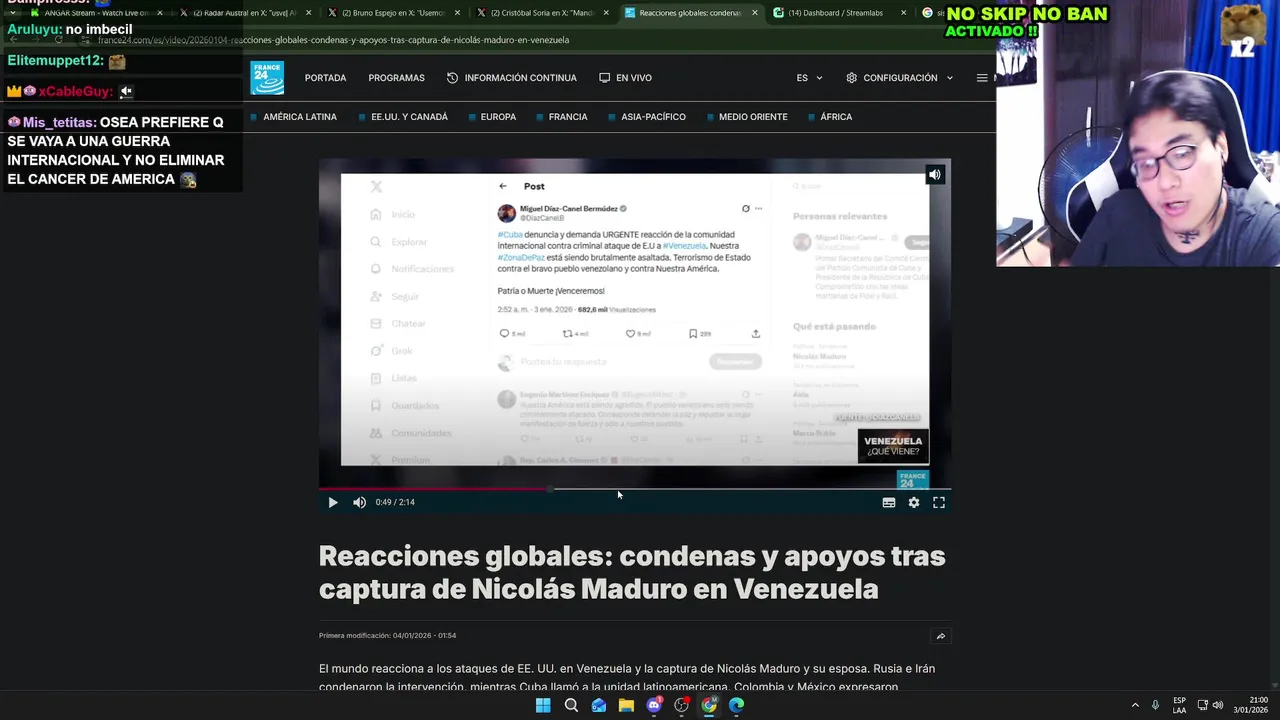Image resolution: width=1280 pixels, height=720 pixels.
Task: Open the hamburger menu icon
Action: 982,78
